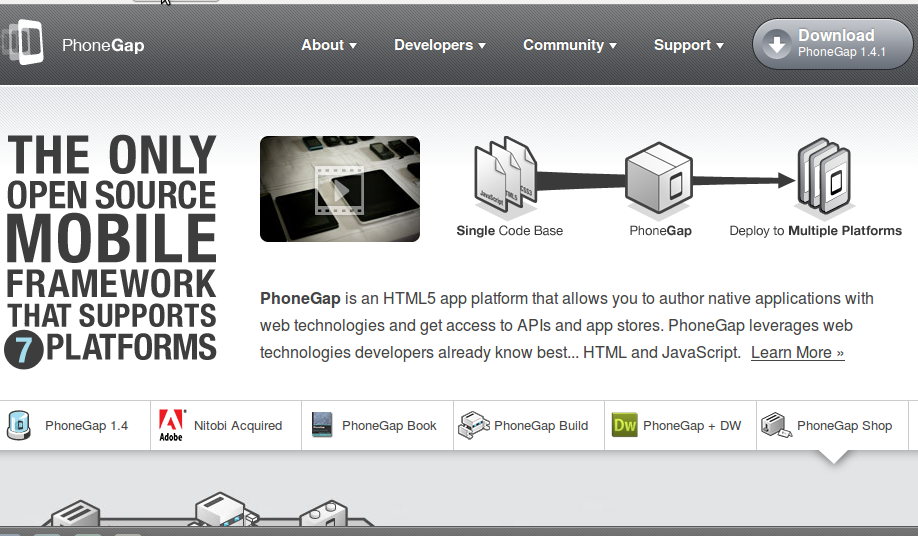Open the About menu
Viewport: 918px width, 536px height.
click(328, 45)
